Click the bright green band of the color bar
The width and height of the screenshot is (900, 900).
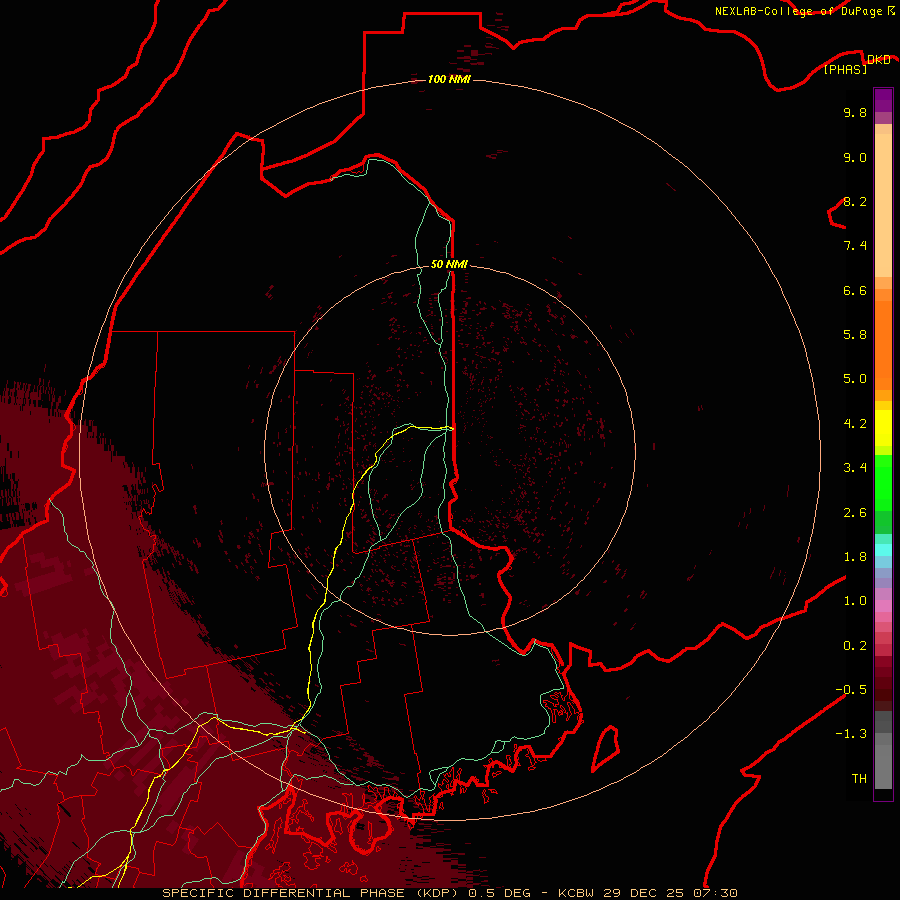point(883,483)
